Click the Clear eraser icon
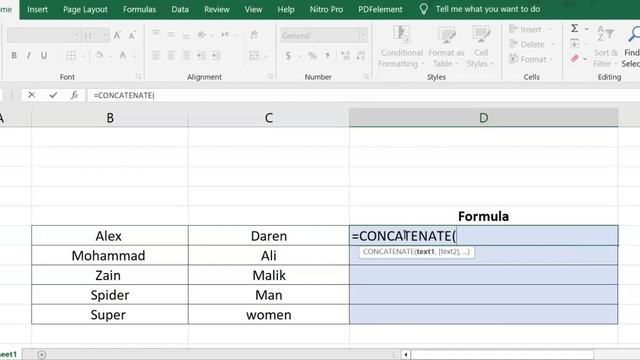Viewport: 640px width, 360px height. [575, 59]
